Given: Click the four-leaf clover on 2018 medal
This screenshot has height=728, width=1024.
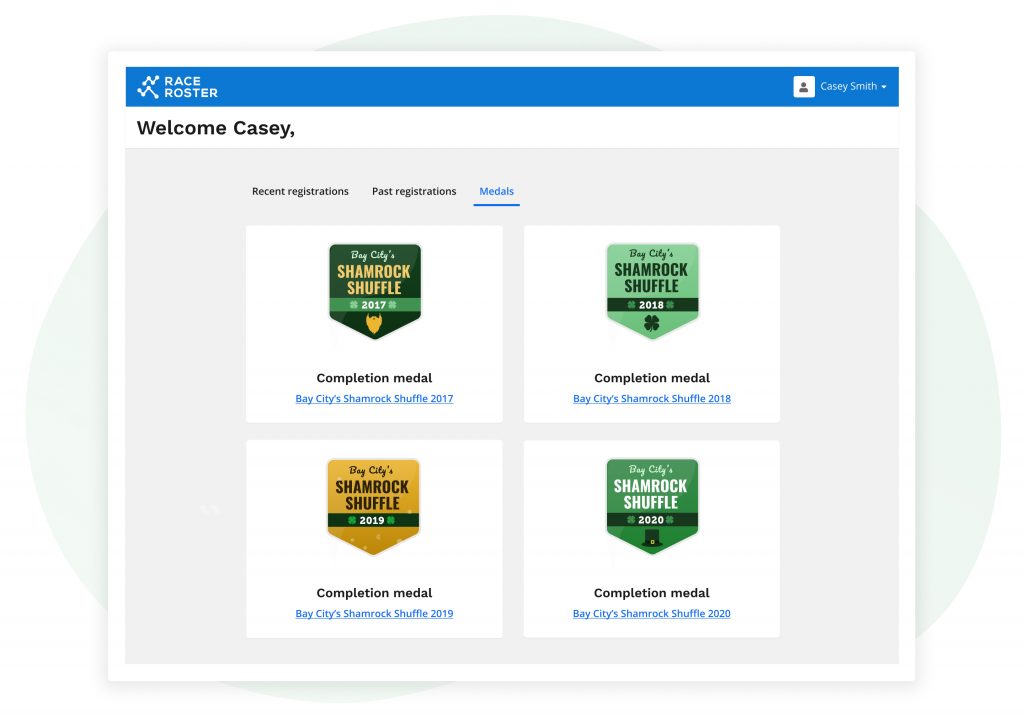Looking at the screenshot, I should tap(652, 323).
